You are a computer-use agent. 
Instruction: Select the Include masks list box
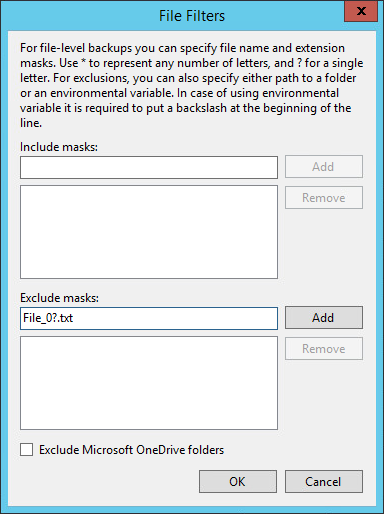[149, 232]
